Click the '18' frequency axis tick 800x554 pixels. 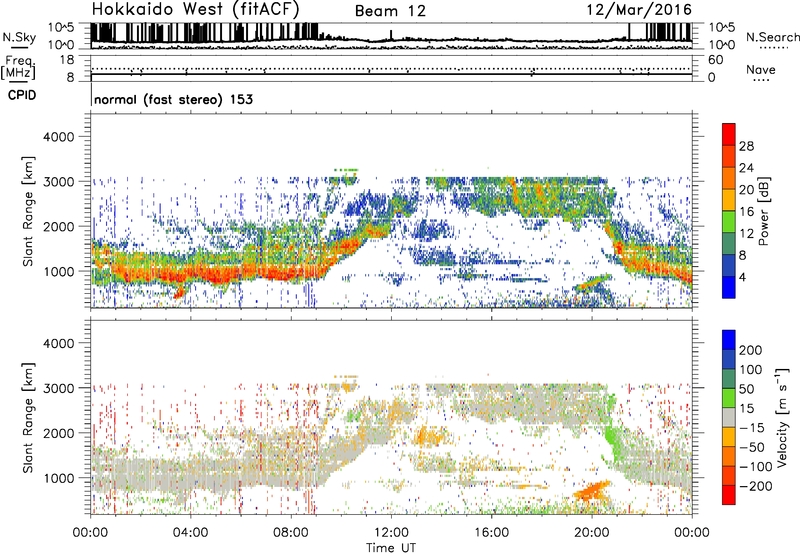point(67,60)
